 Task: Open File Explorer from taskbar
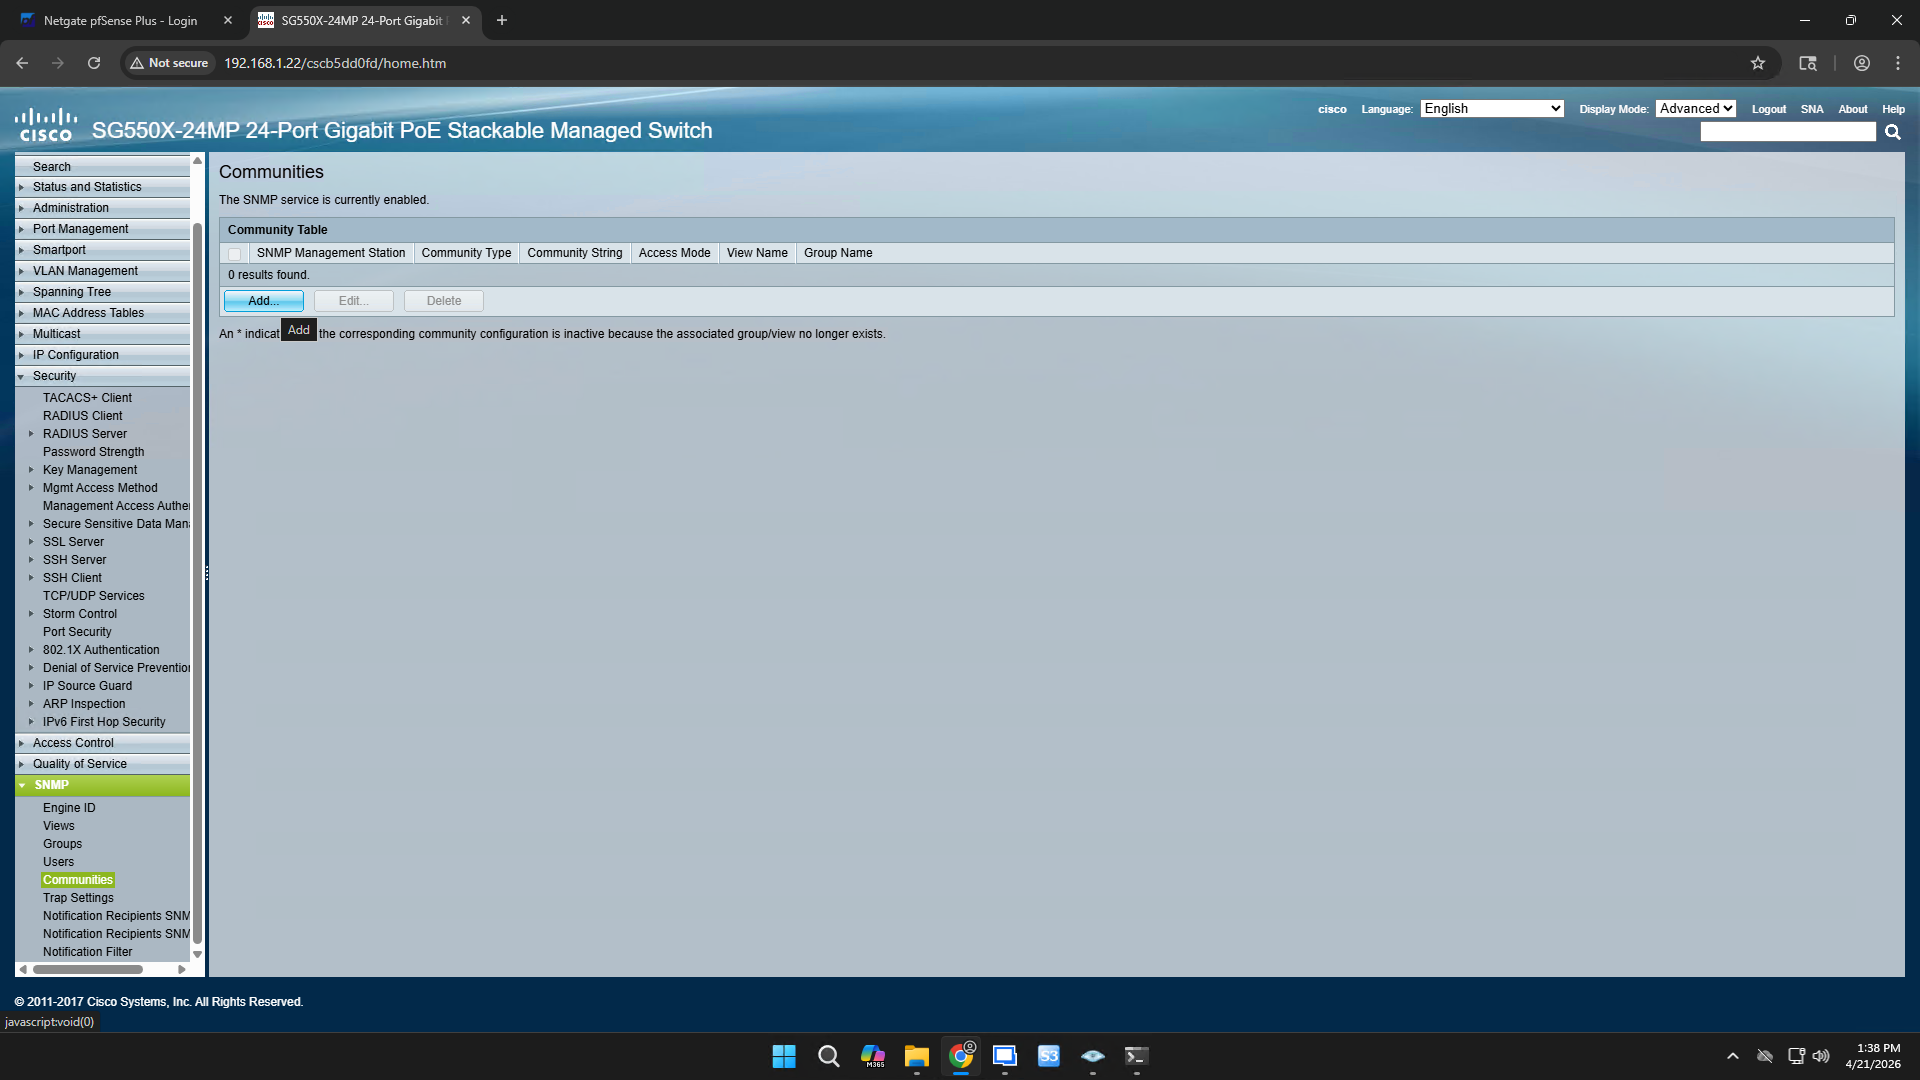pyautogui.click(x=916, y=1056)
